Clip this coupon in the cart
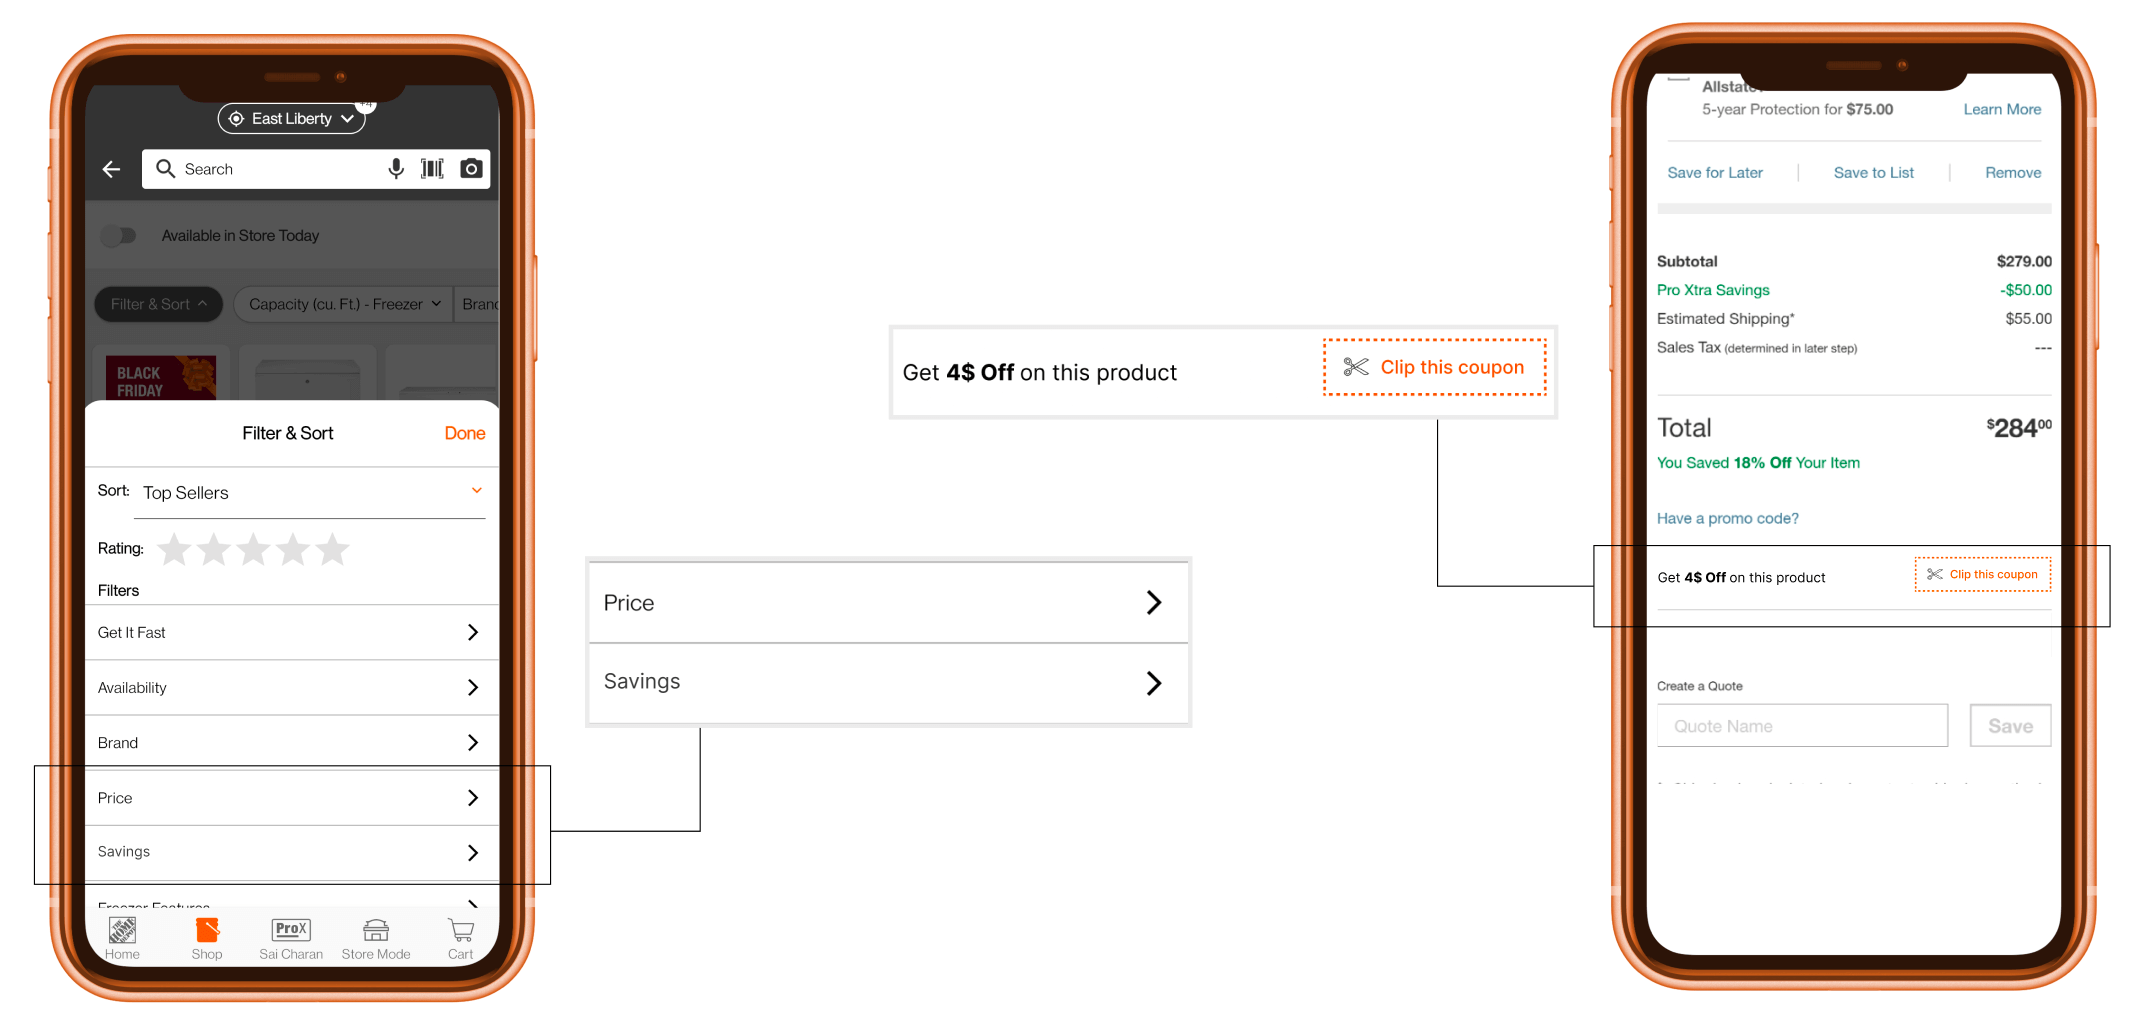 point(1983,574)
